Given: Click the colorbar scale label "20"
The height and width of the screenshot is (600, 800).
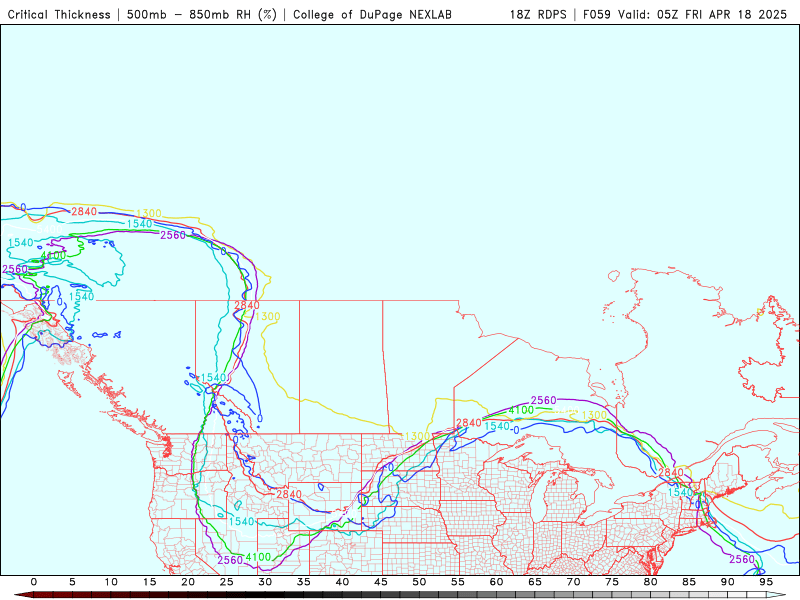Looking at the screenshot, I should (x=188, y=582).
